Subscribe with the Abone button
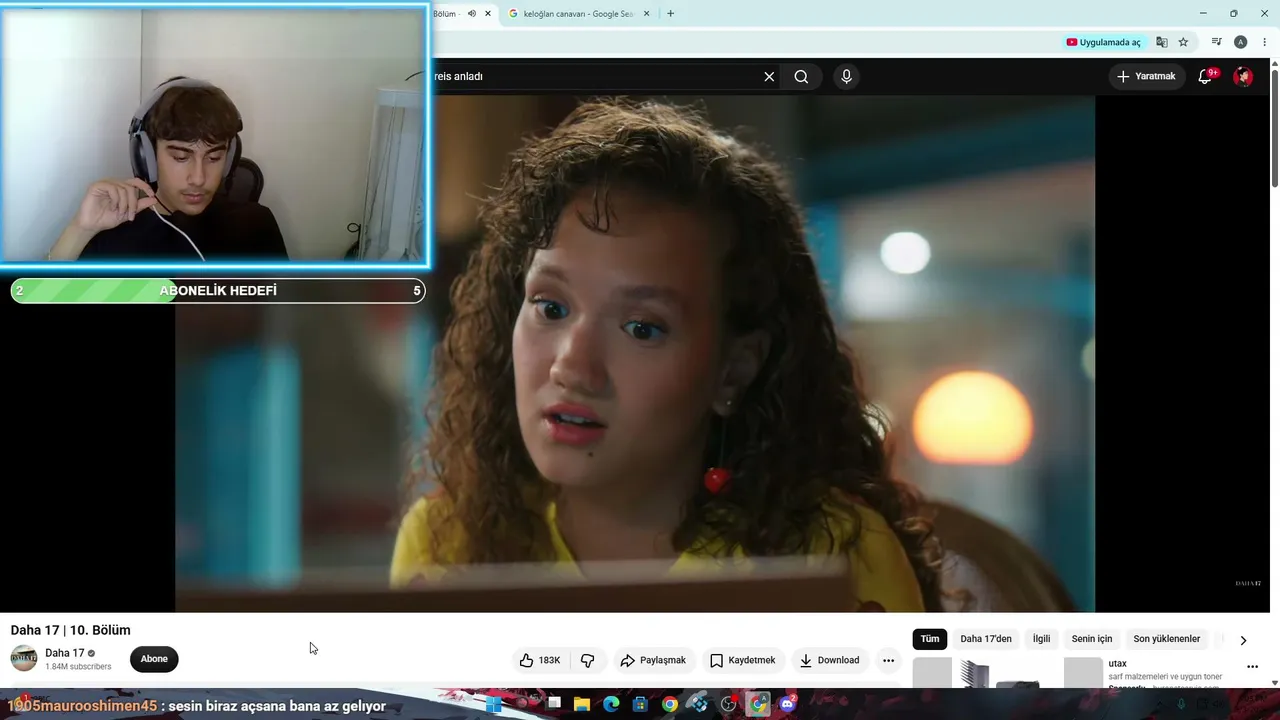1280x720 pixels. click(154, 659)
